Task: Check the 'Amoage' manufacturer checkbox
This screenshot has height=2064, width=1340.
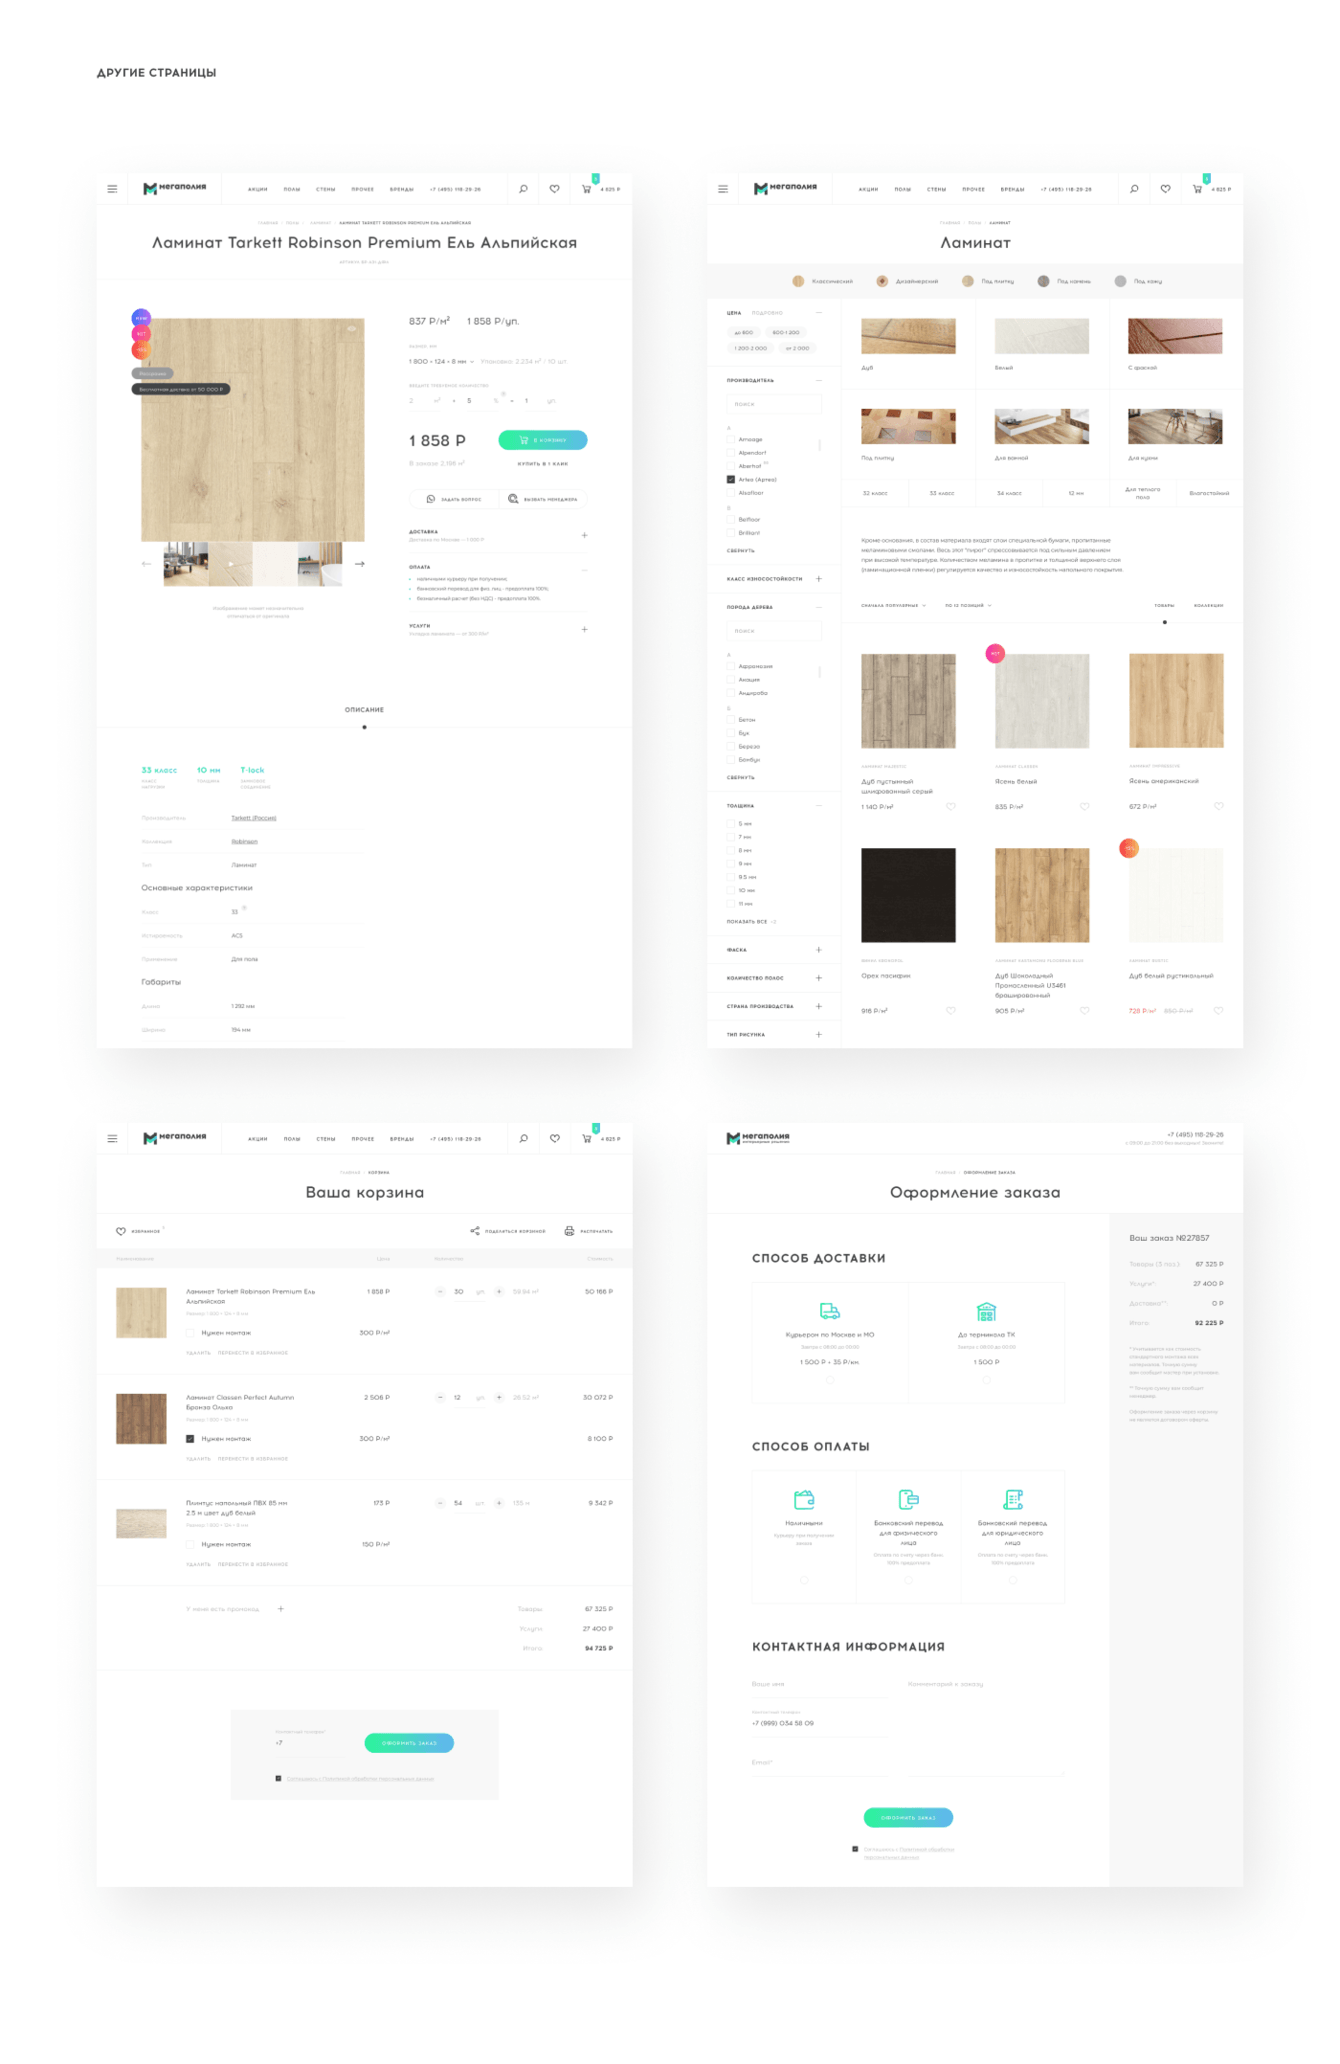Action: (730, 439)
